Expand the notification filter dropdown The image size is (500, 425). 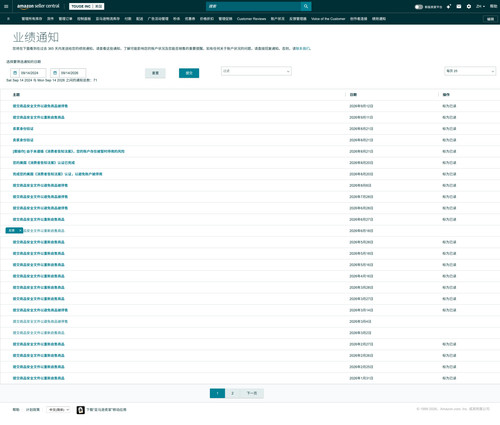click(x=256, y=71)
